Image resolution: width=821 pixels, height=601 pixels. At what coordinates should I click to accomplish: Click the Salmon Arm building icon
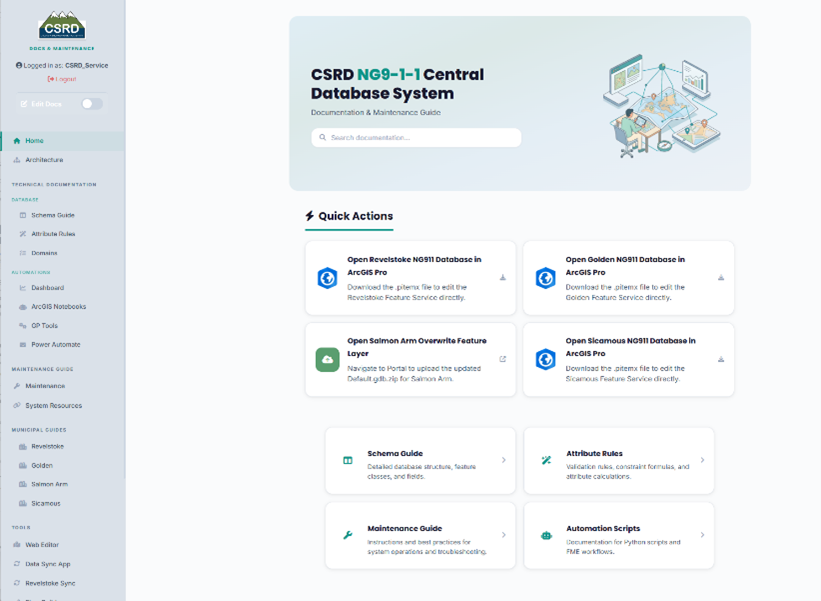[23, 484]
